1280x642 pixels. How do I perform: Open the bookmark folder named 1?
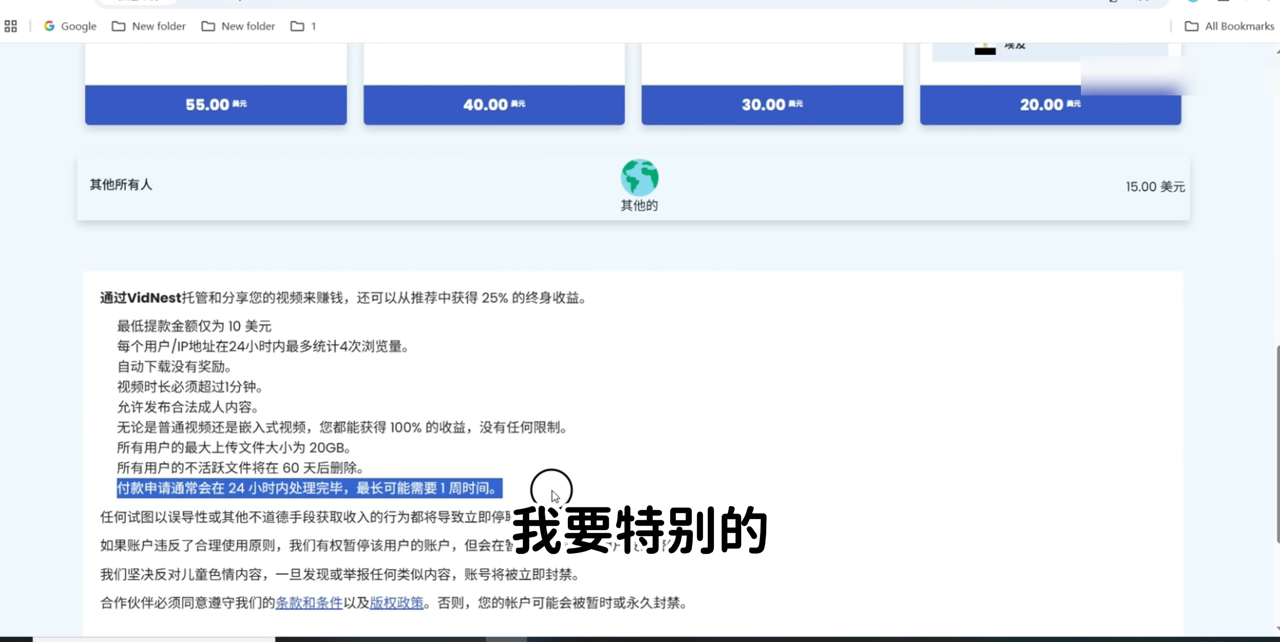tap(303, 26)
